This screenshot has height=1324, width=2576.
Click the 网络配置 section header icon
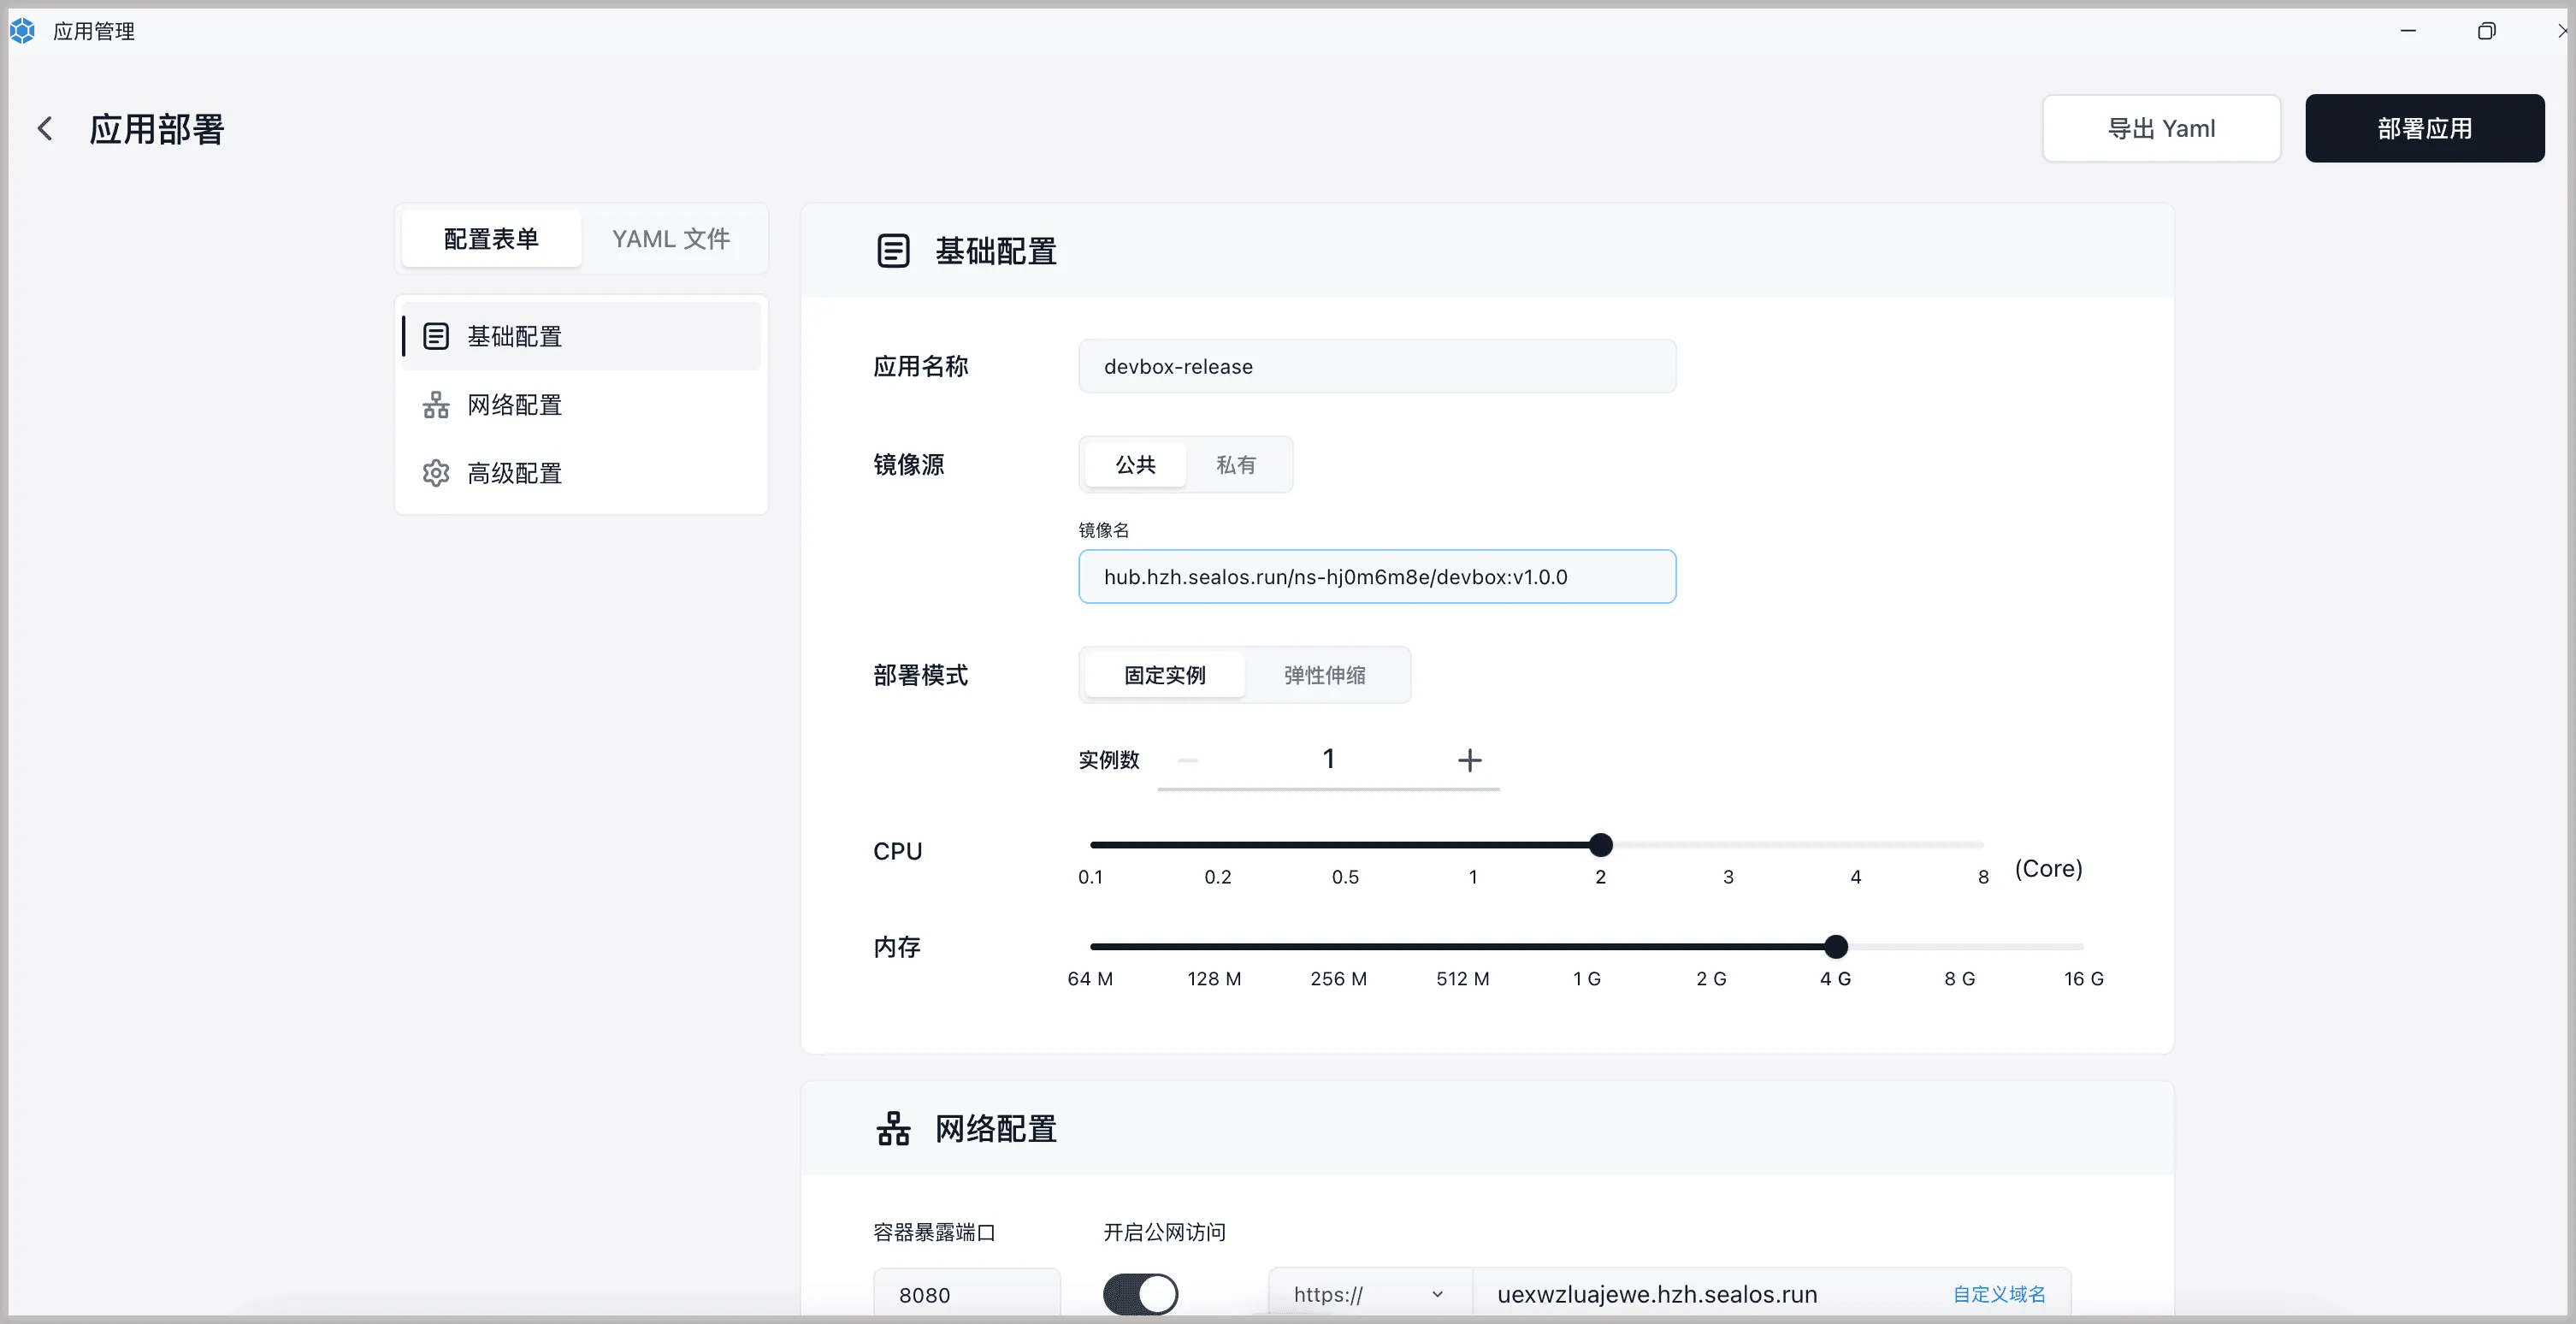pyautogui.click(x=893, y=1129)
